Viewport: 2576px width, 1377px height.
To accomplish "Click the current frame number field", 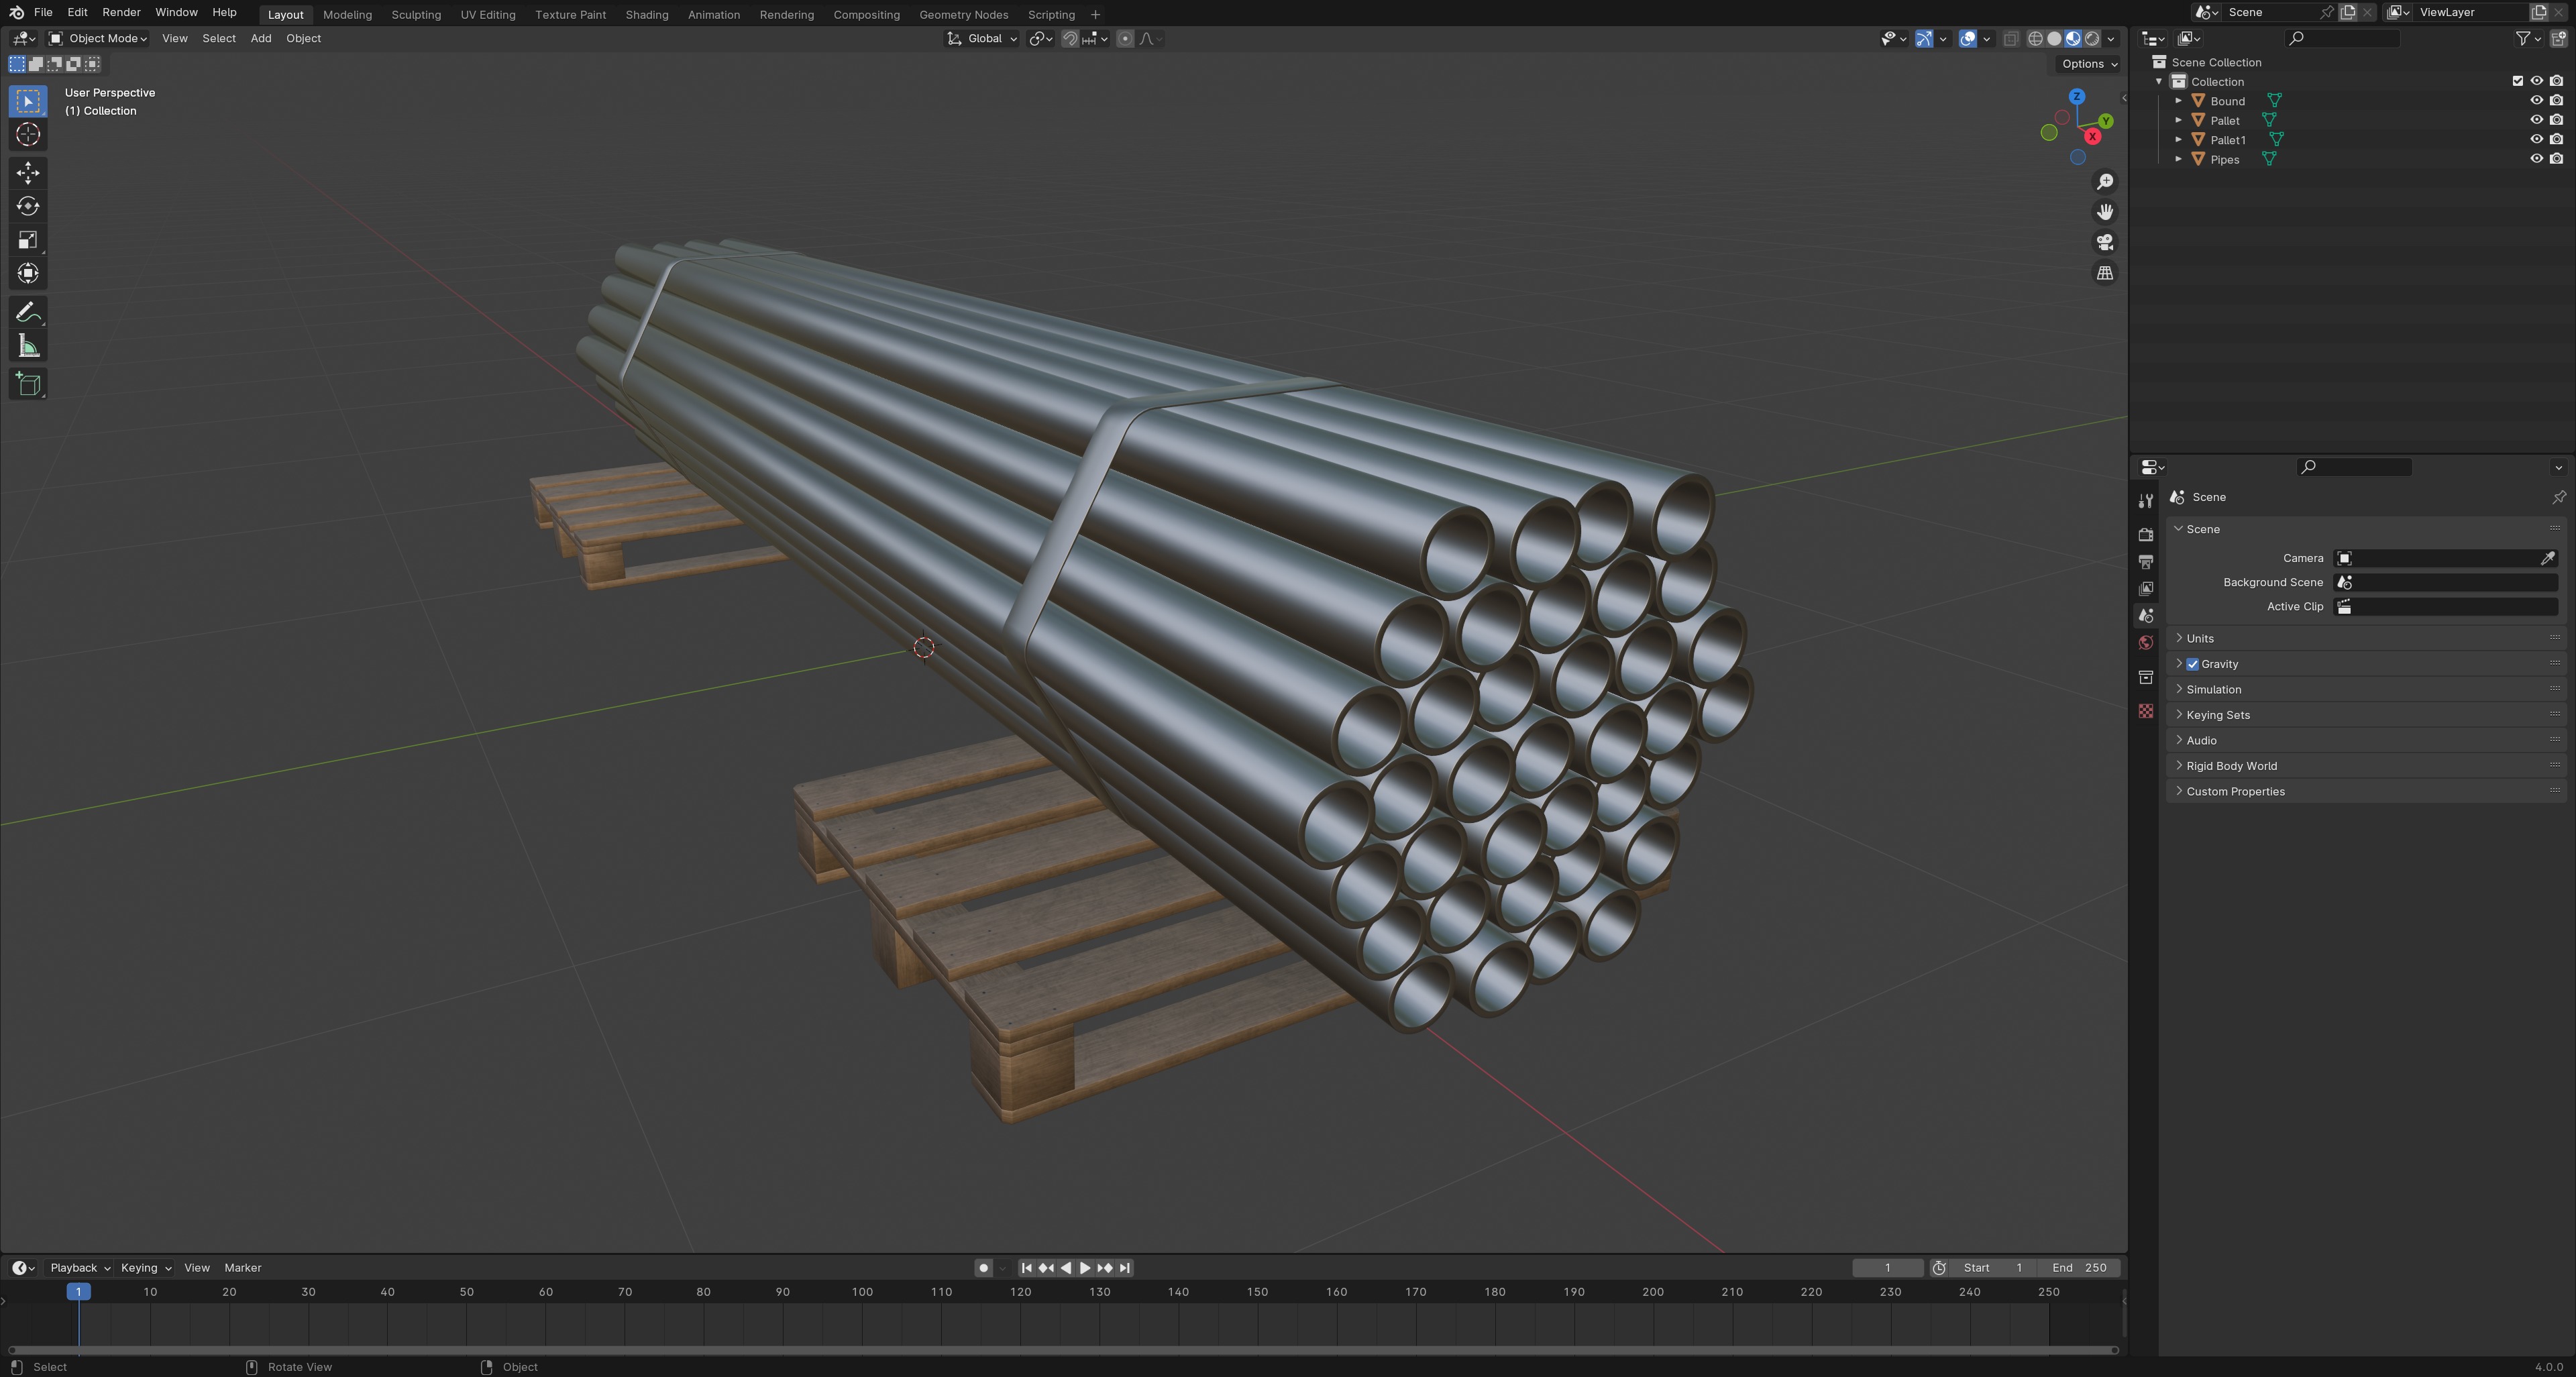I will coord(1887,1268).
